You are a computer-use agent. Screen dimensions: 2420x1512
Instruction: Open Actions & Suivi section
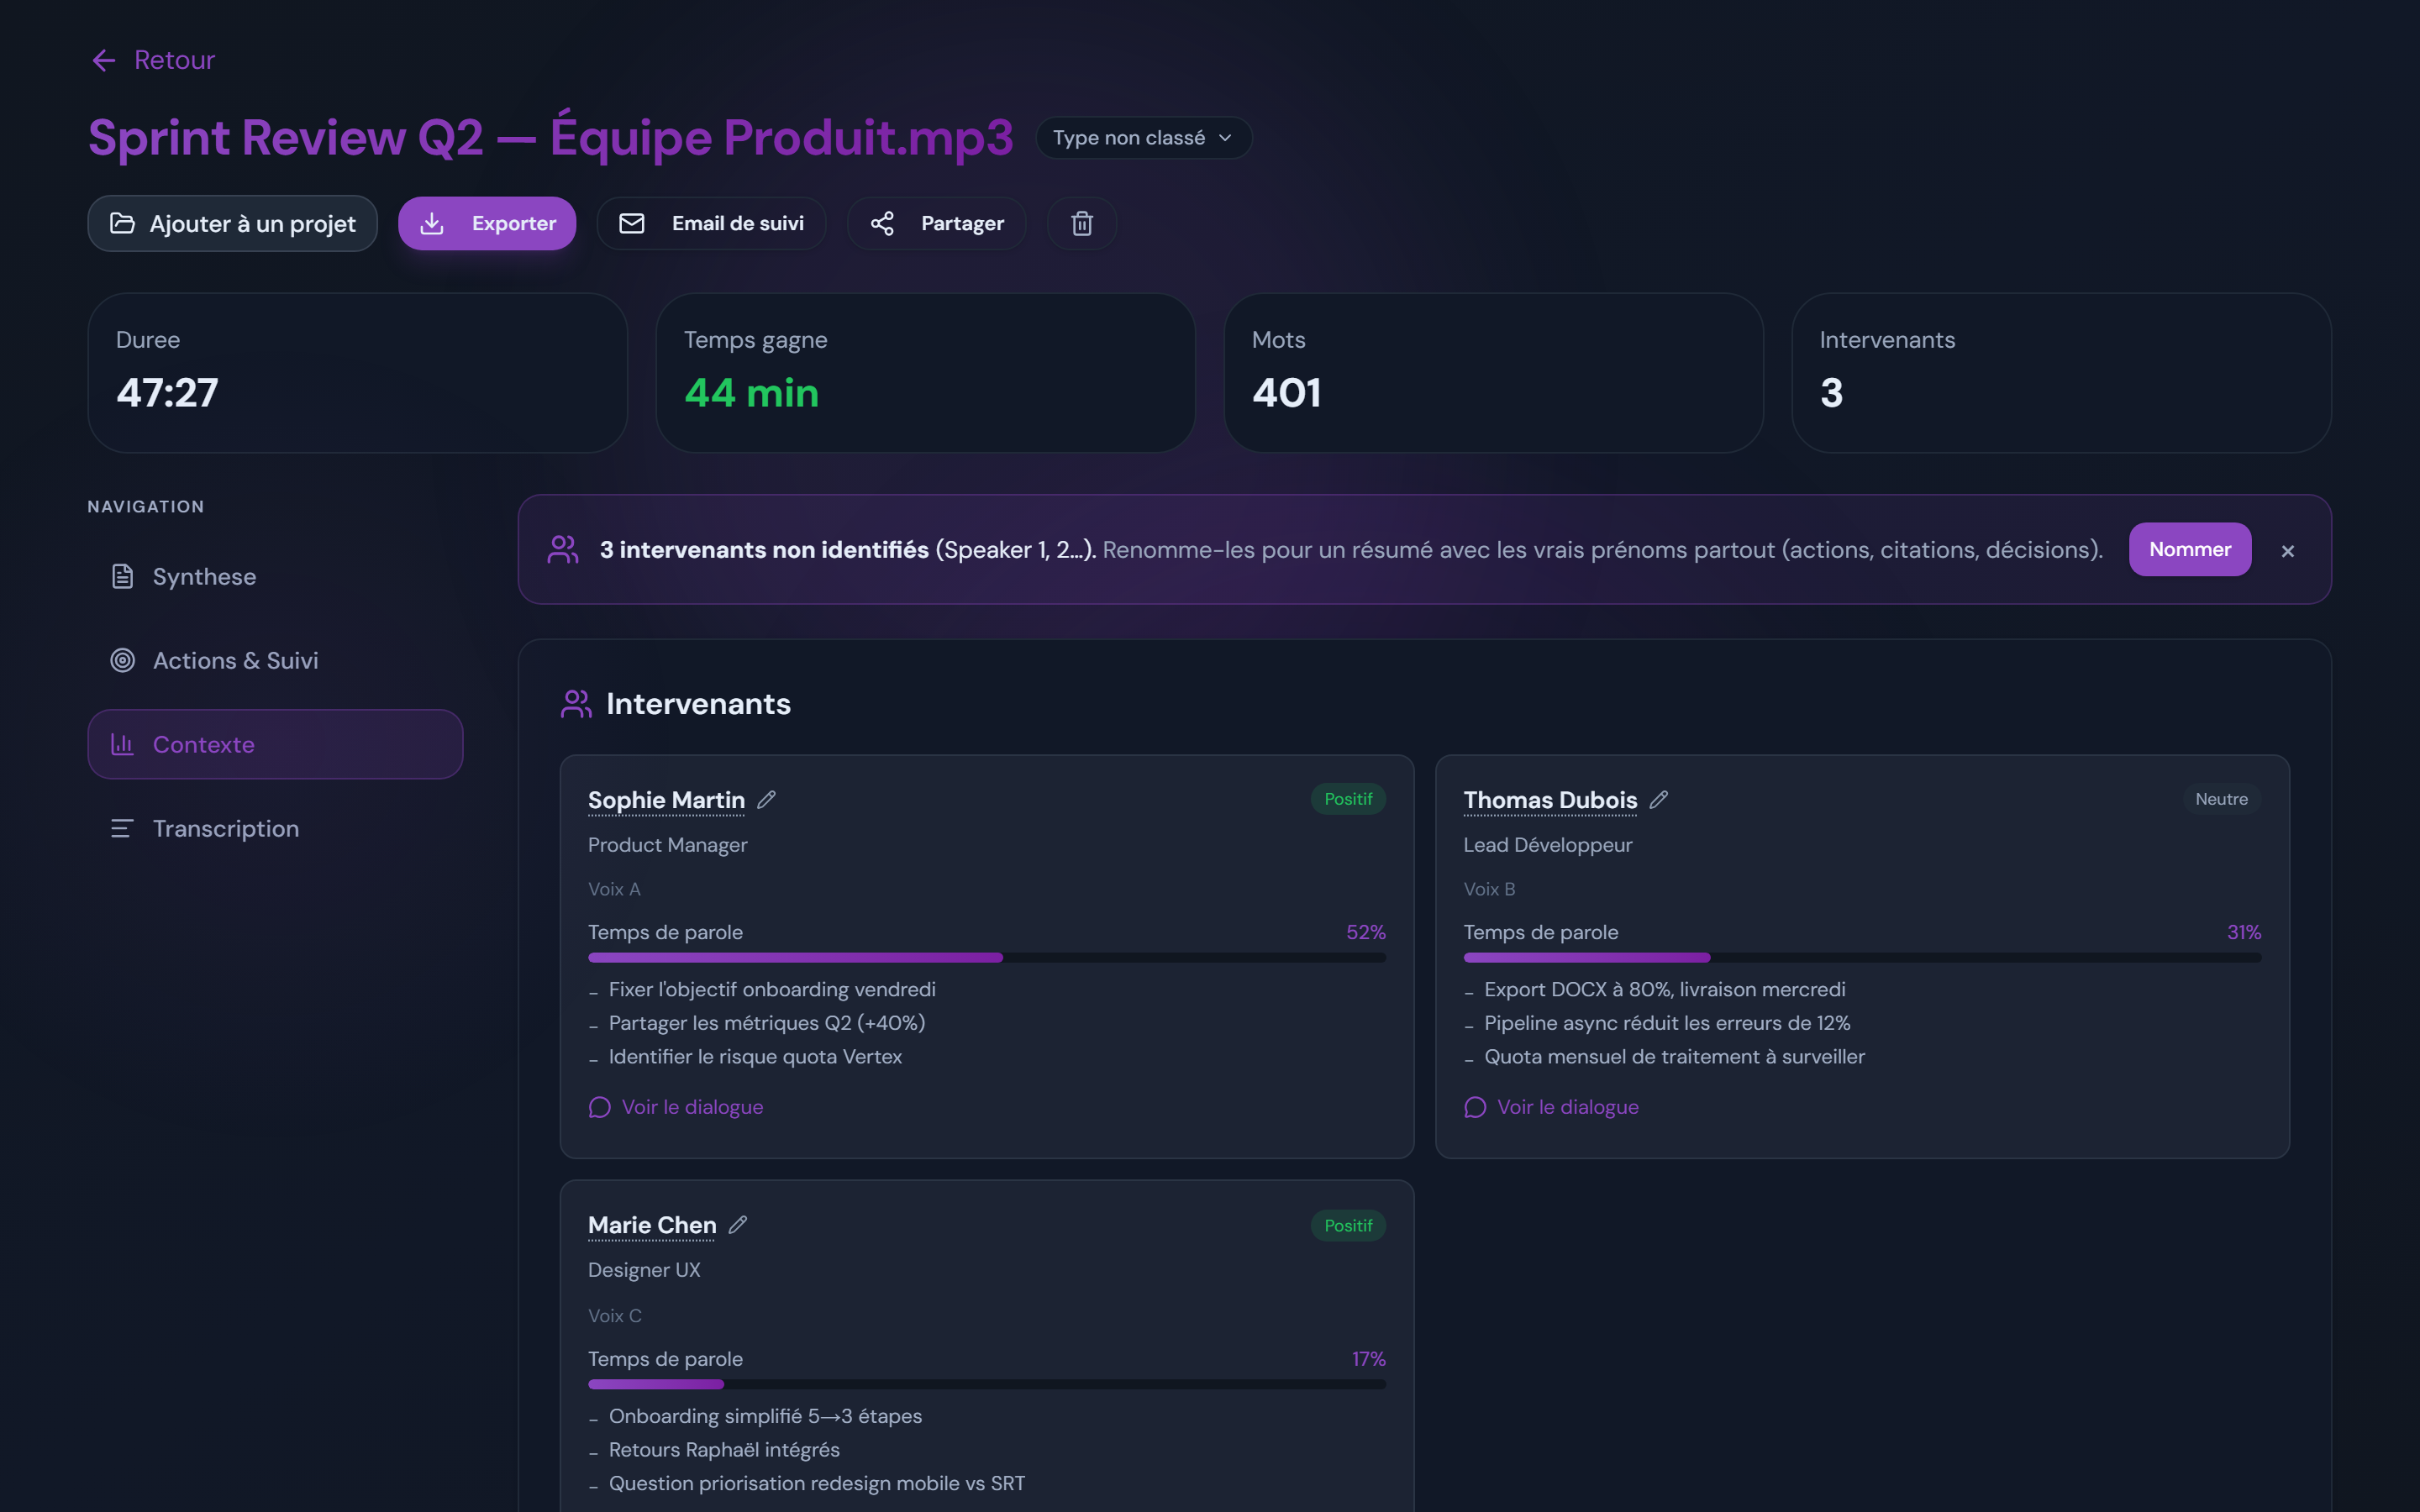pos(275,661)
